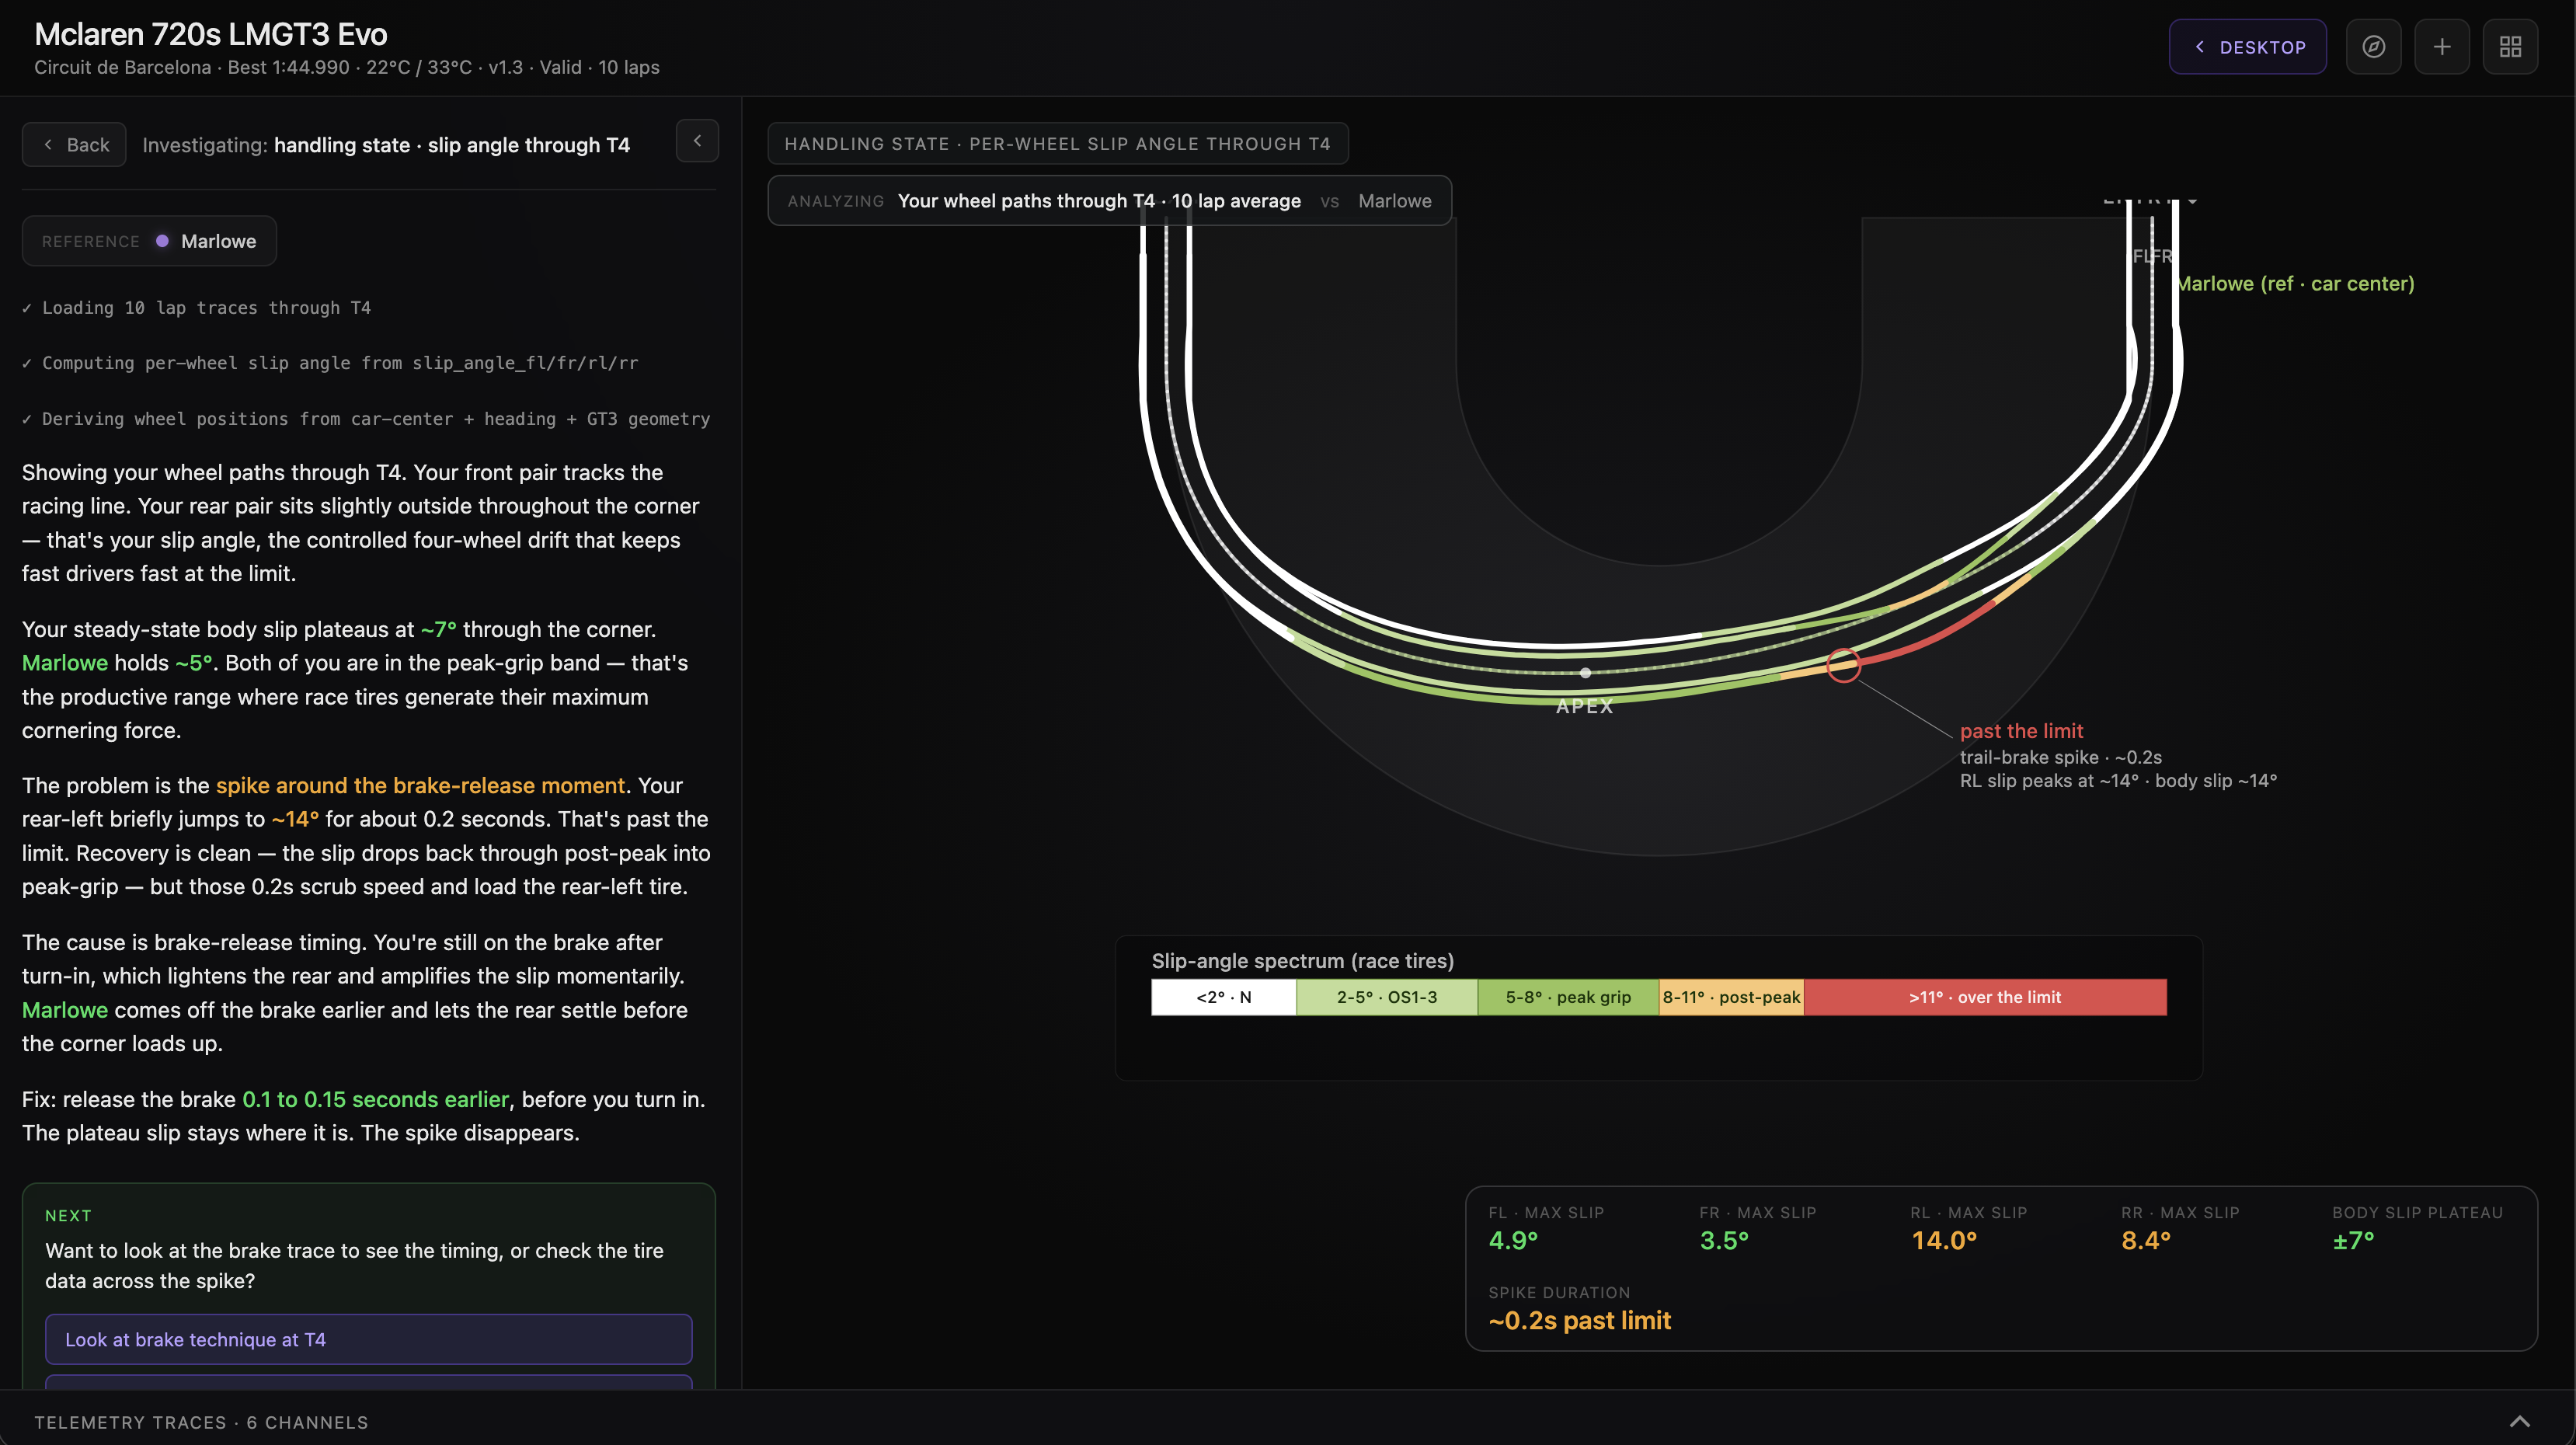Open the compass icon button in header
The image size is (2576, 1445).
pyautogui.click(x=2373, y=47)
